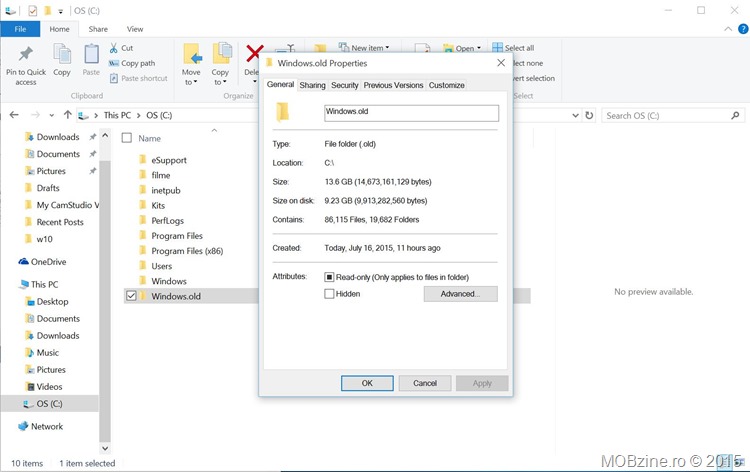Toggle the select-all checkbox beside Name
This screenshot has height=472, width=750.
pyautogui.click(x=127, y=138)
